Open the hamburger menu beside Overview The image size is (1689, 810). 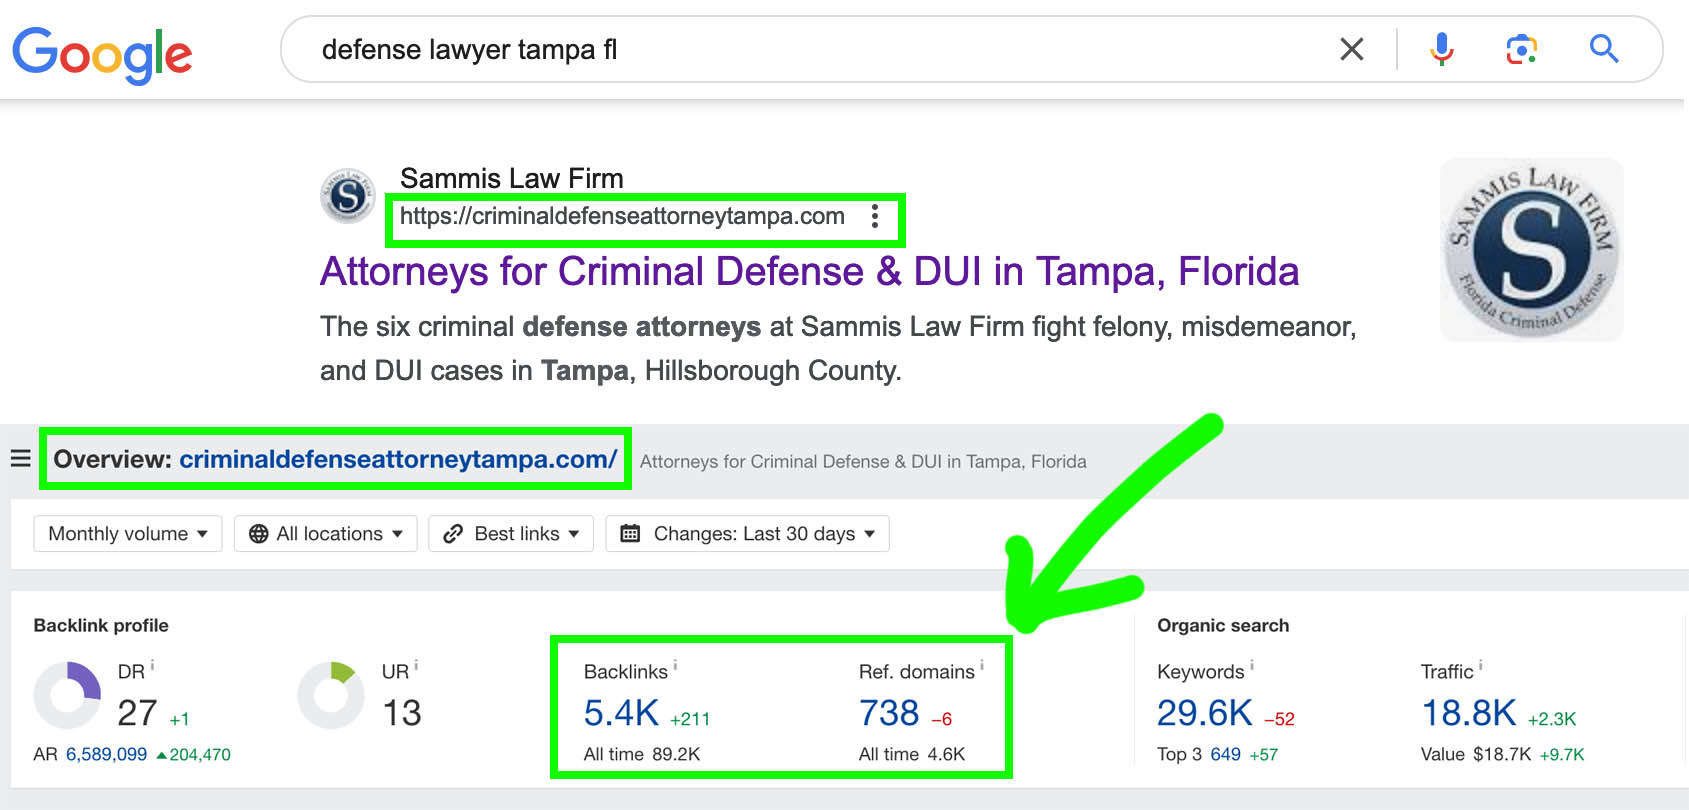20,459
